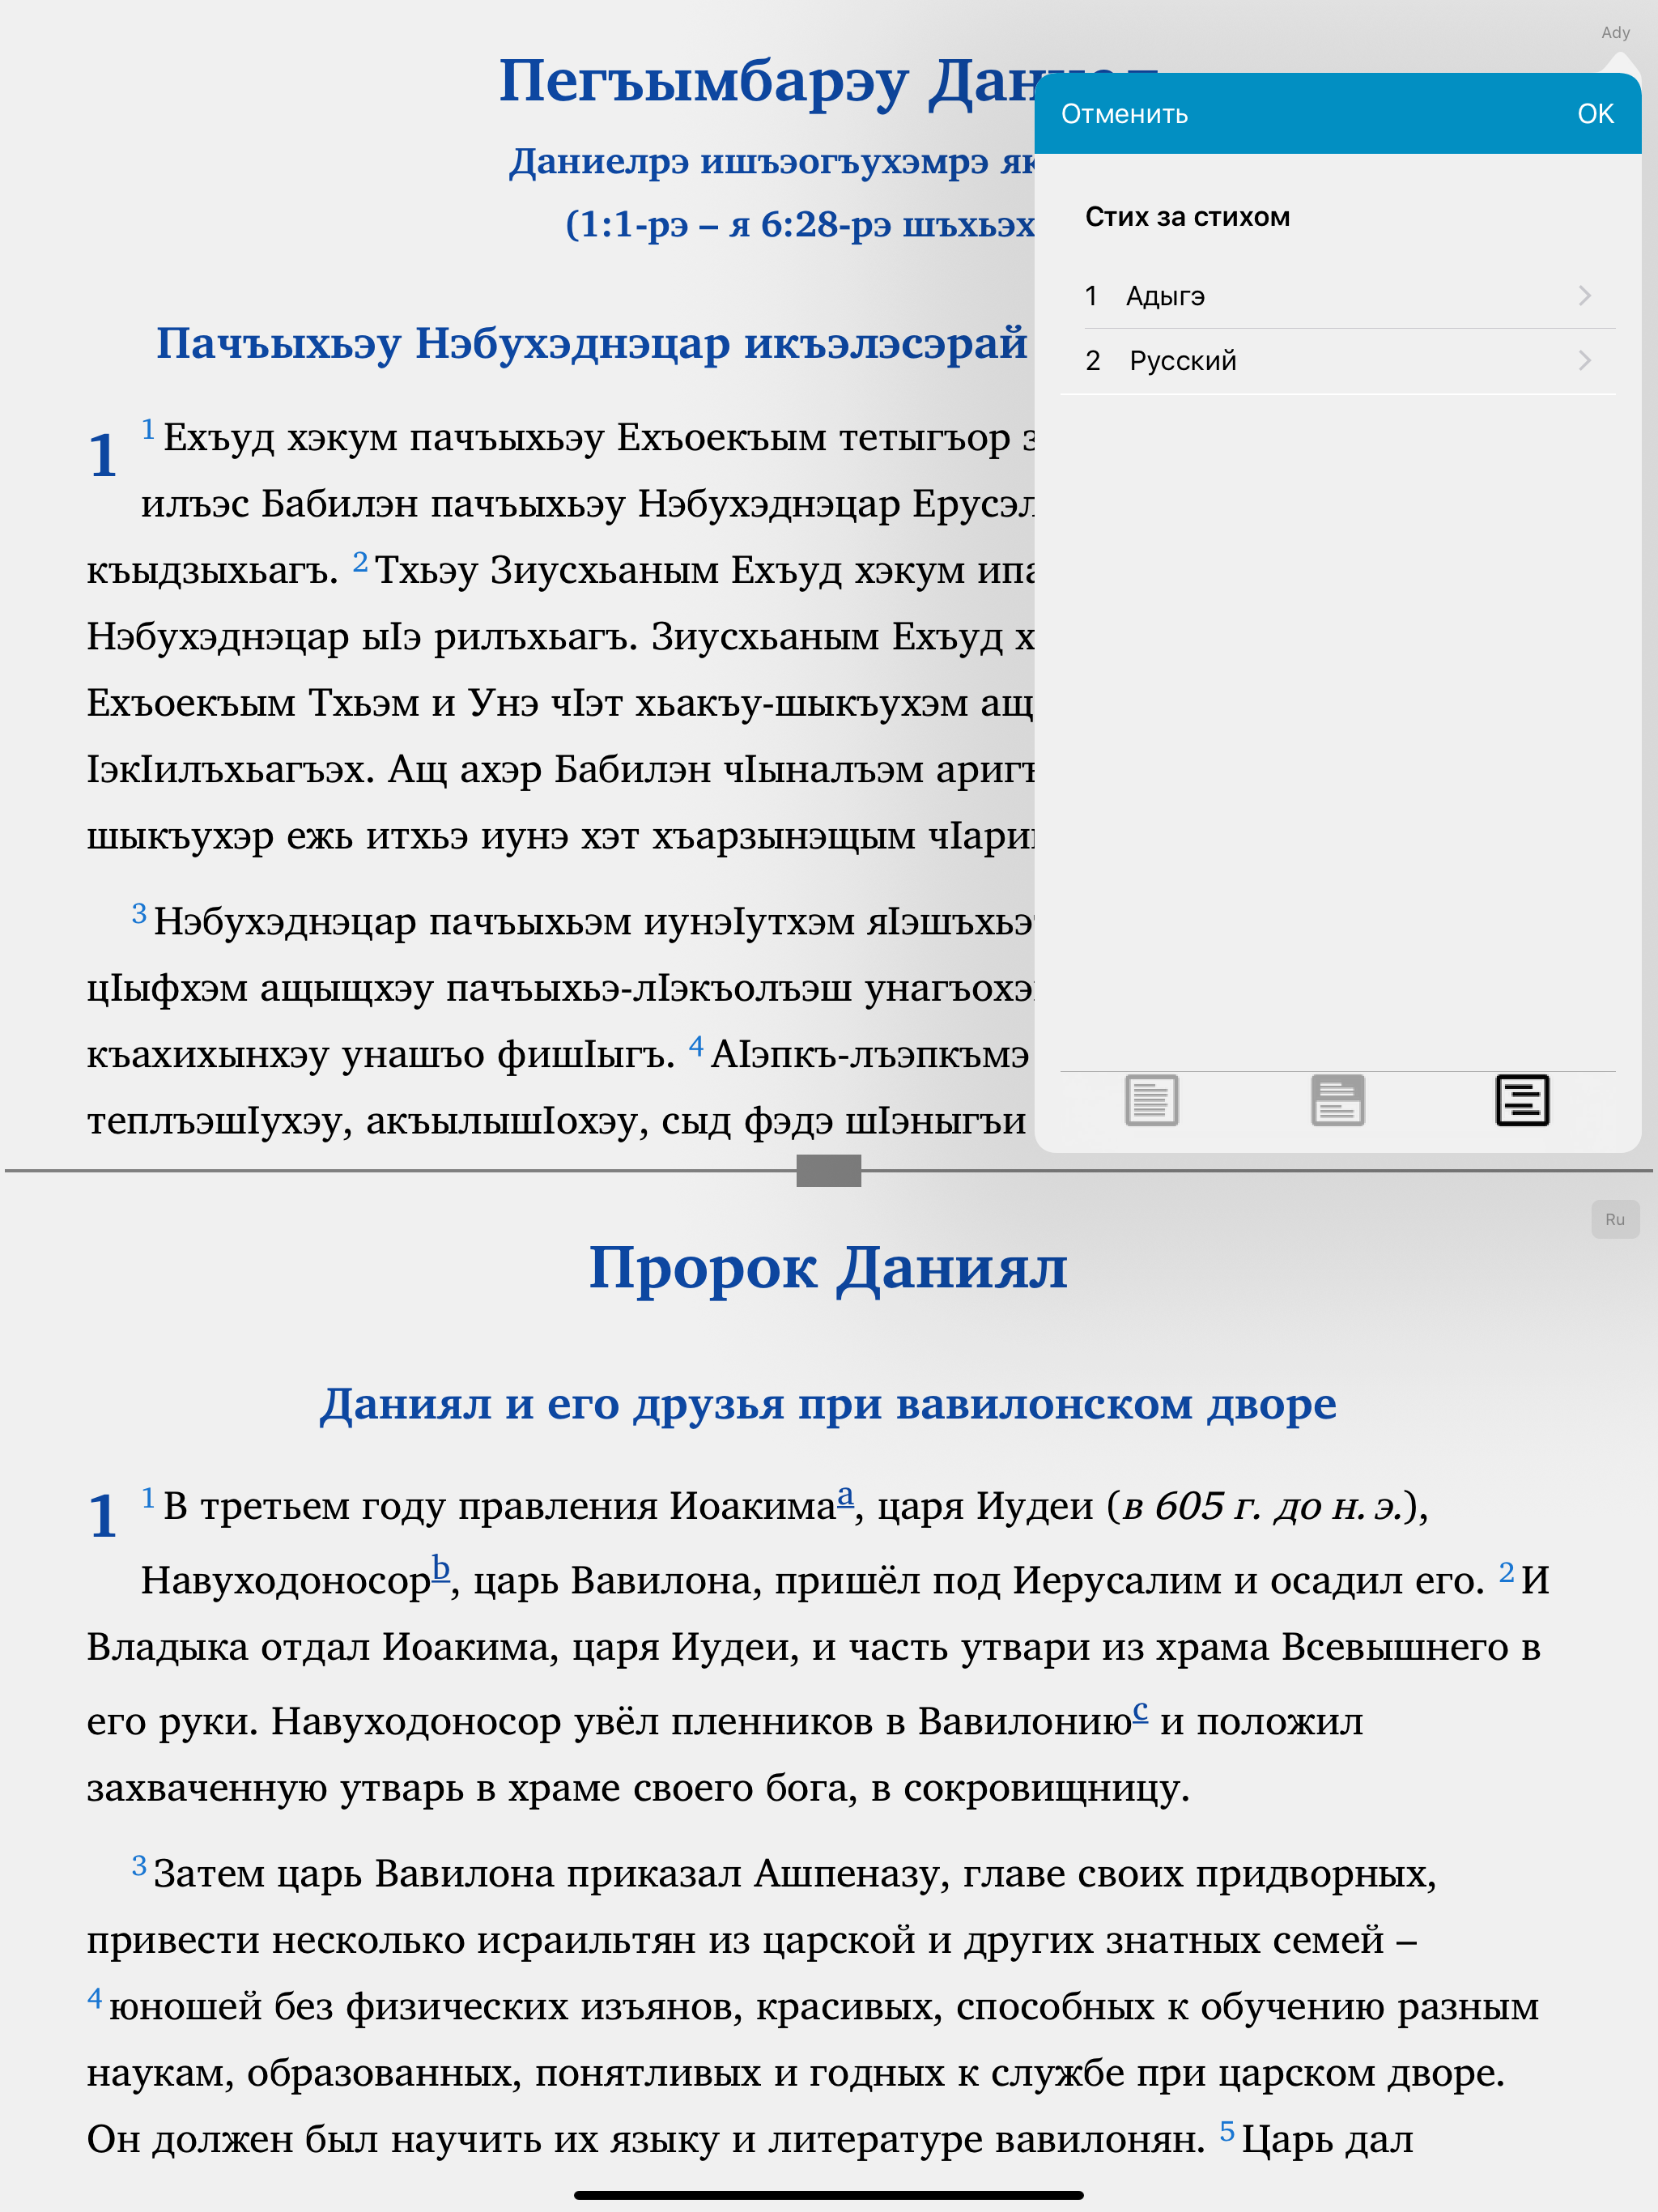The image size is (1658, 2212).
Task: Tap verse 5 number before Царь дал
Action: [x=1227, y=2131]
